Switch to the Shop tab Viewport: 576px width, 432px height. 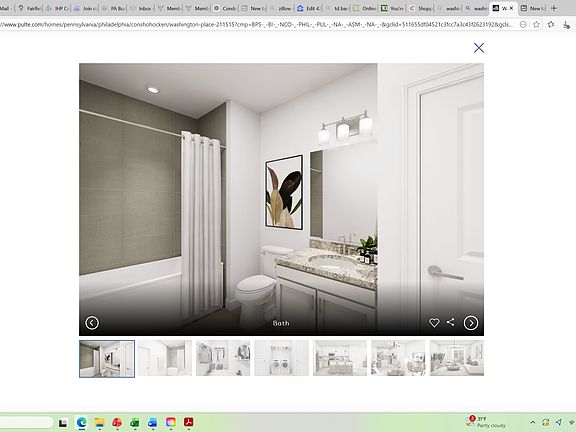420,8
